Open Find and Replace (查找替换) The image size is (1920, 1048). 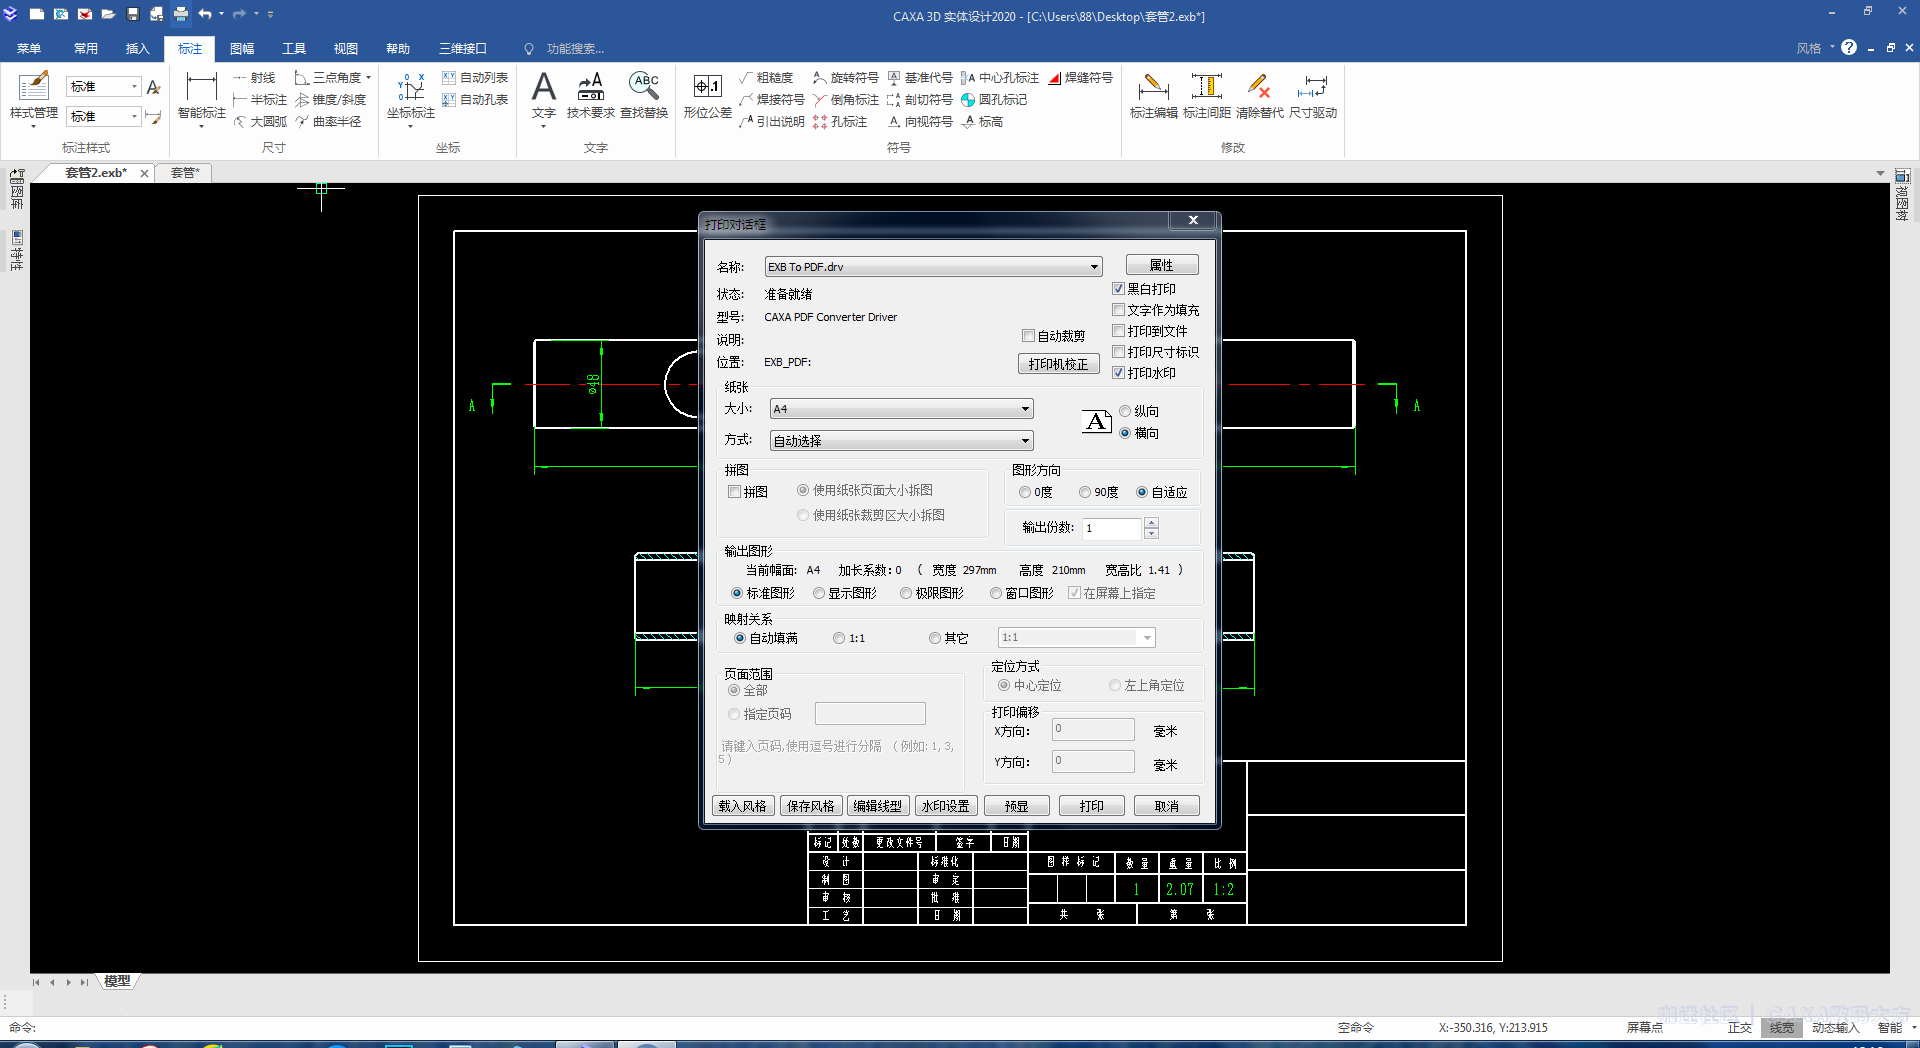[x=644, y=96]
